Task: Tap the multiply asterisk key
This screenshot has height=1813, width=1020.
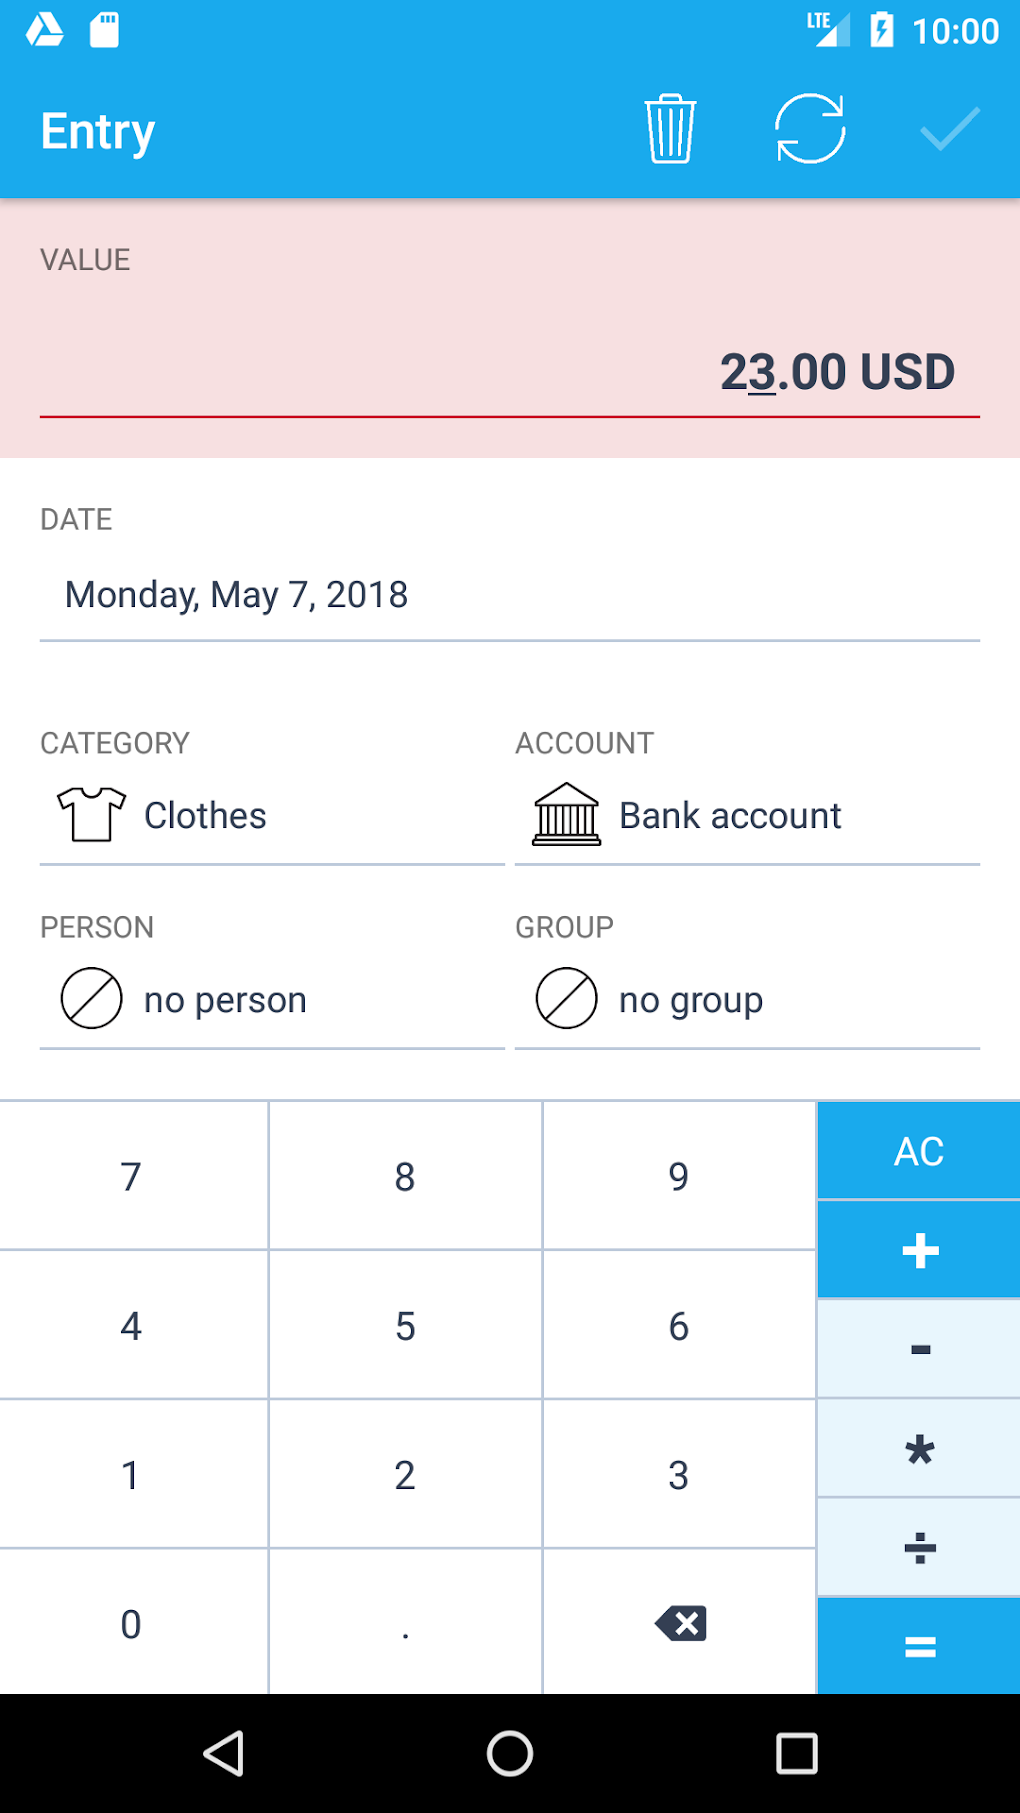Action: 919,1448
